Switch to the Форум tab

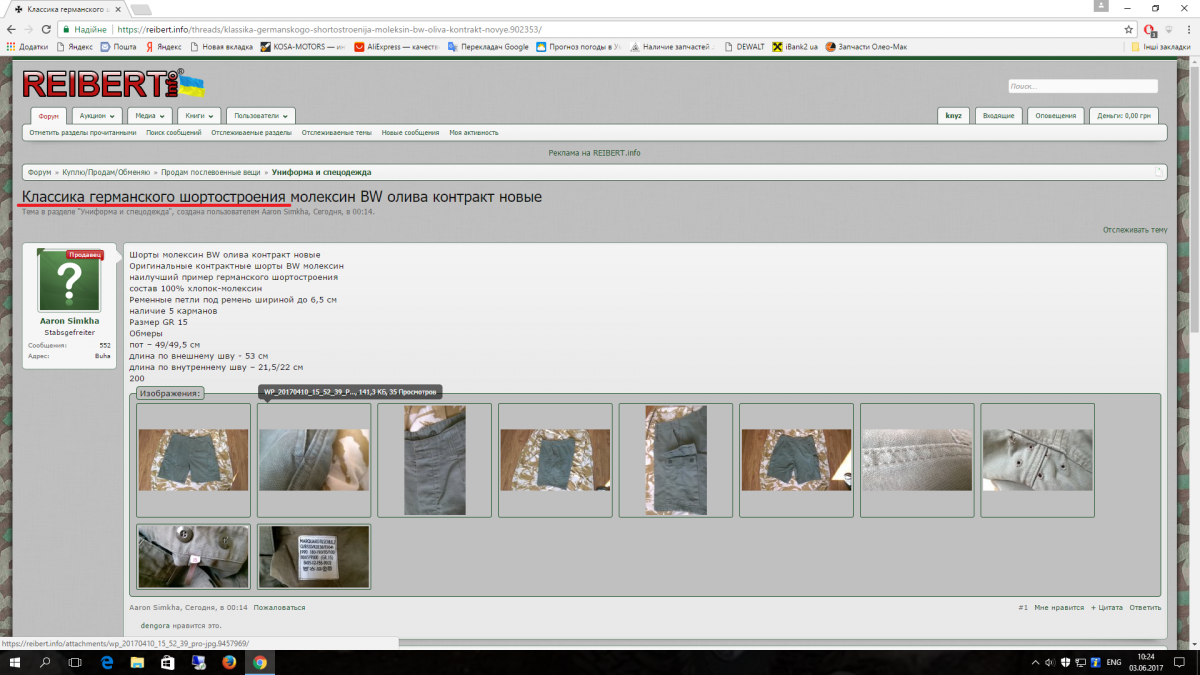48,116
